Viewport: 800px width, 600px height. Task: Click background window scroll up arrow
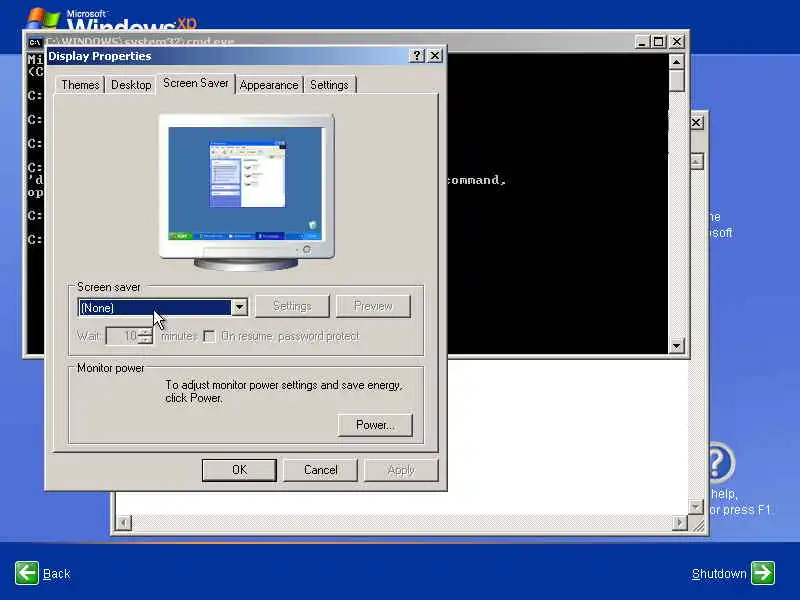point(696,162)
